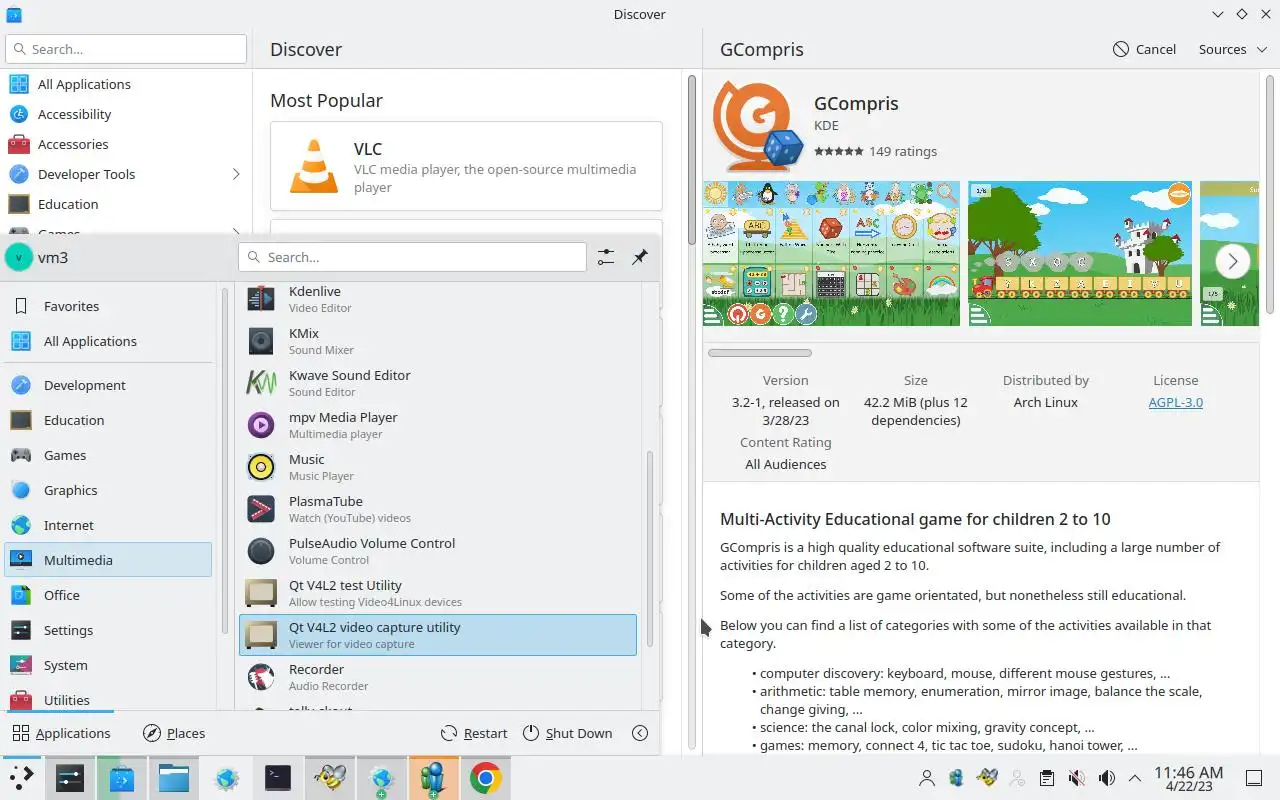Image resolution: width=1280 pixels, height=800 pixels.
Task: Open Dolphin file manager from taskbar
Action: 174,778
